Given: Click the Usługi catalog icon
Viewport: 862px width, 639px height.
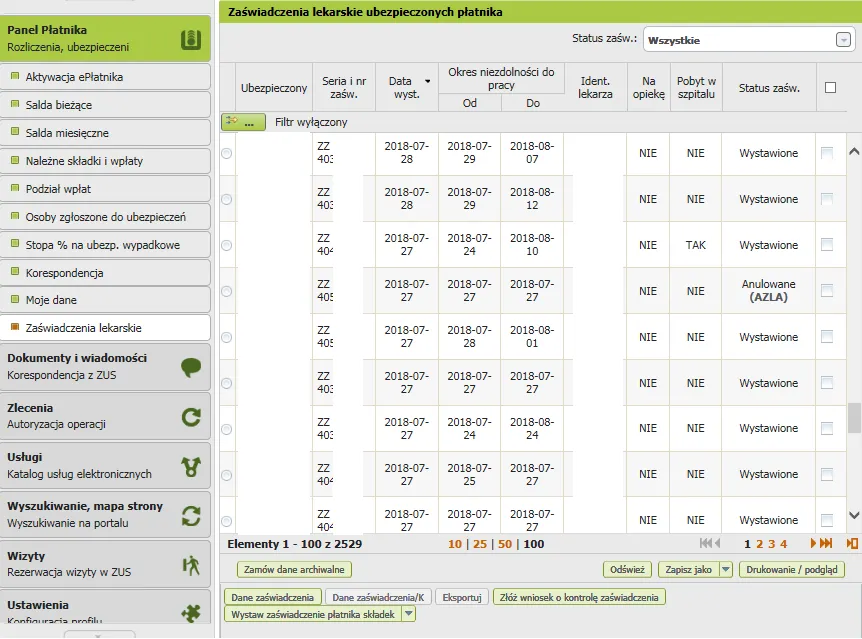Looking at the screenshot, I should (191, 465).
